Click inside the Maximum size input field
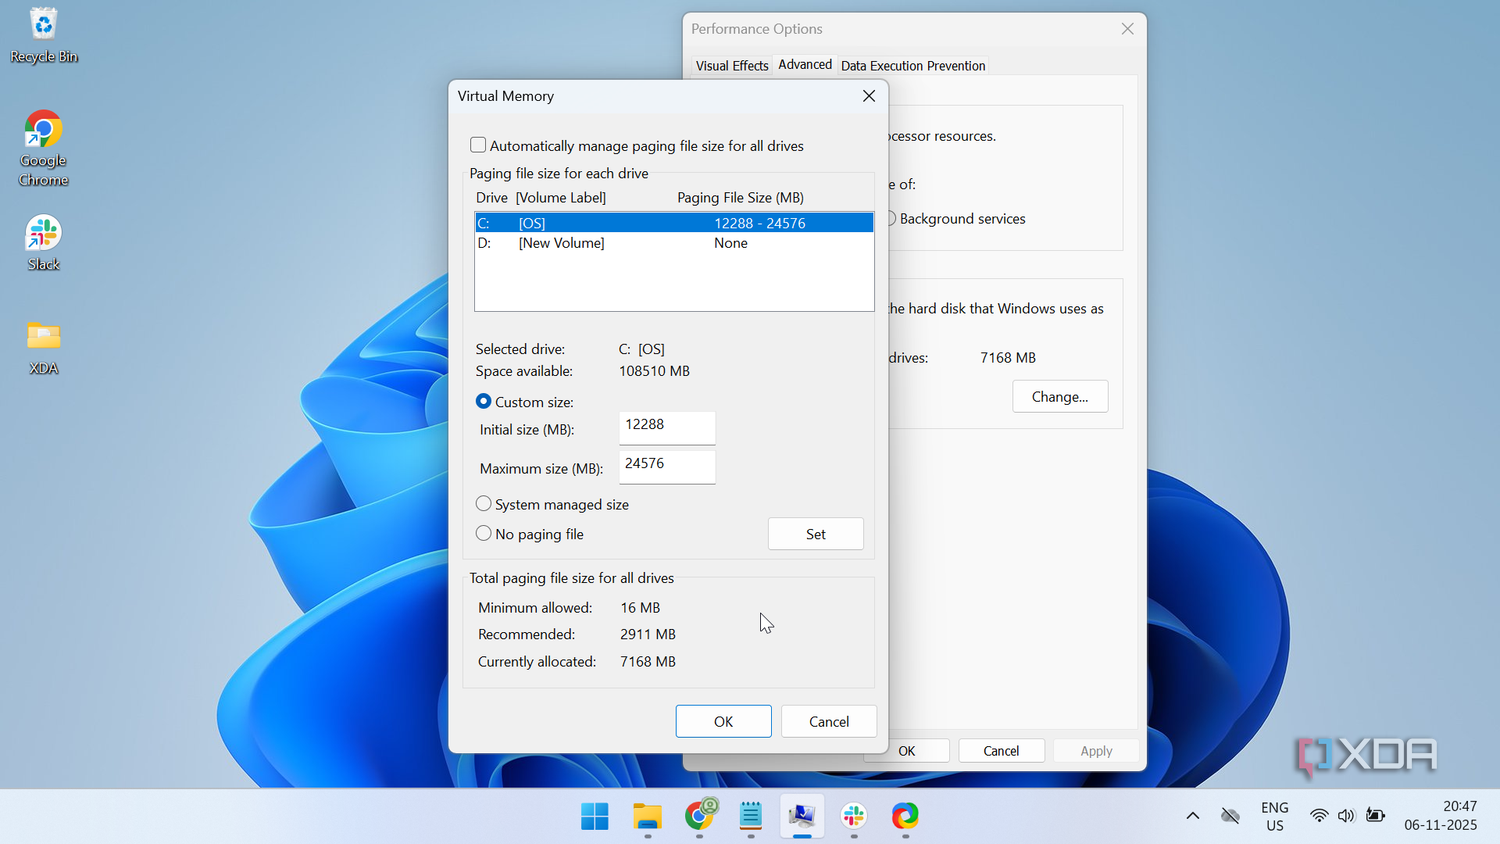Image resolution: width=1500 pixels, height=844 pixels. tap(666, 466)
